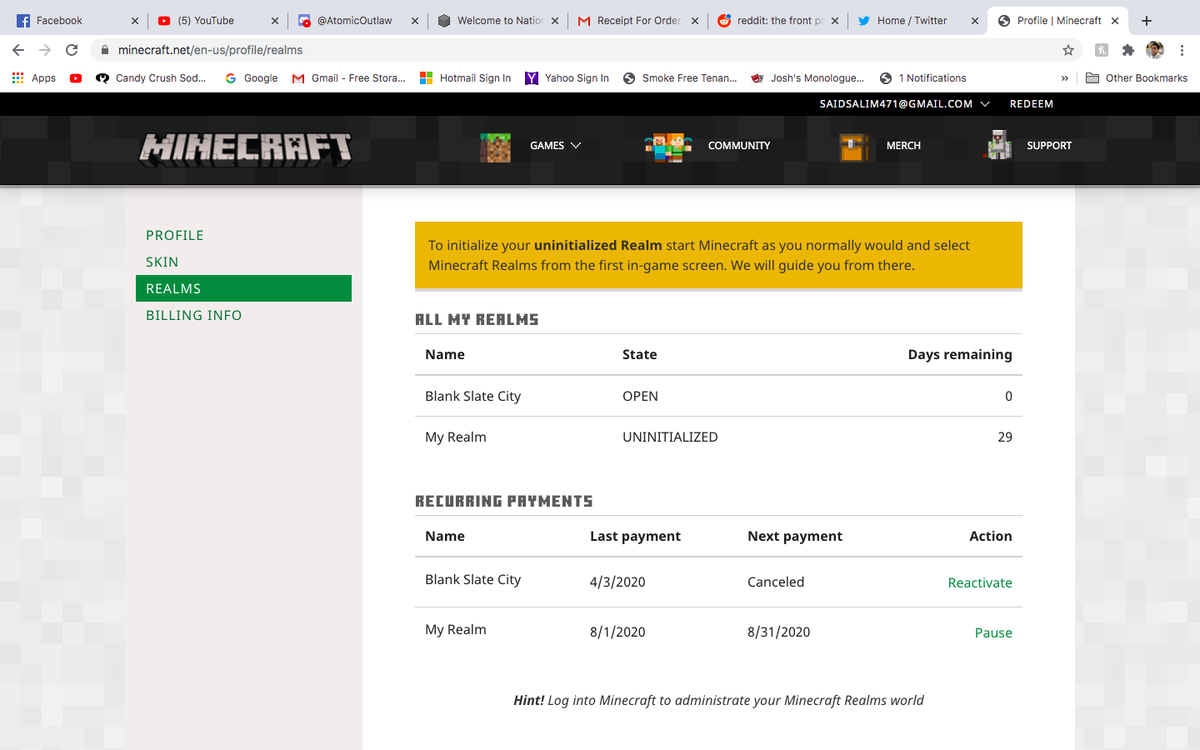The image size is (1200, 750).
Task: Open the 1 Notifications bookmark
Action: click(x=923, y=78)
